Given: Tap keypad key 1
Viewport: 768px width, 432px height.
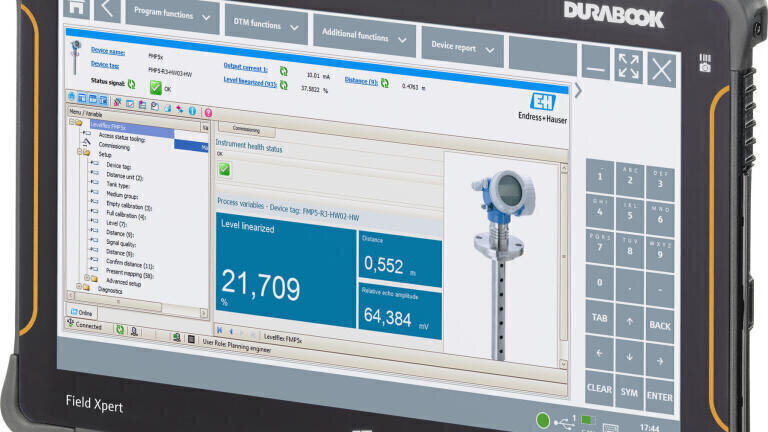Looking at the screenshot, I should (x=600, y=177).
